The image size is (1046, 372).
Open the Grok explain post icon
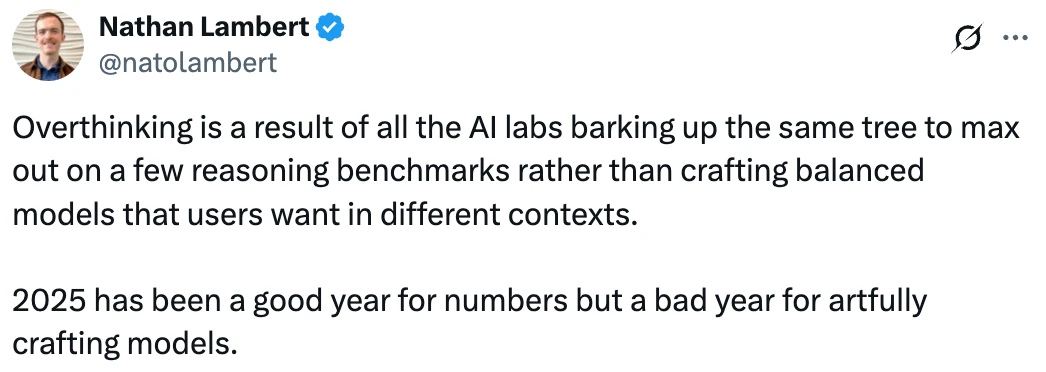point(968,38)
